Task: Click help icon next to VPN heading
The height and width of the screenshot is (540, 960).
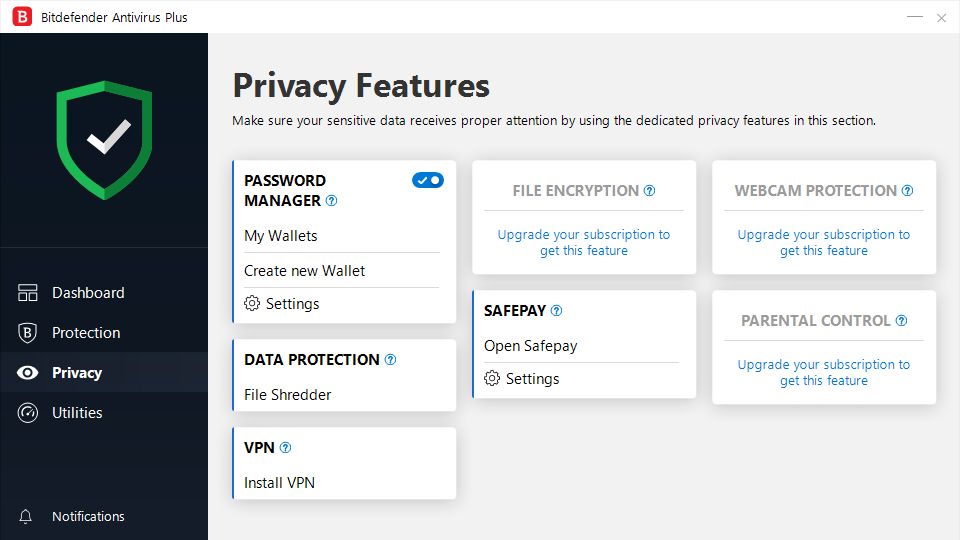Action: [285, 448]
